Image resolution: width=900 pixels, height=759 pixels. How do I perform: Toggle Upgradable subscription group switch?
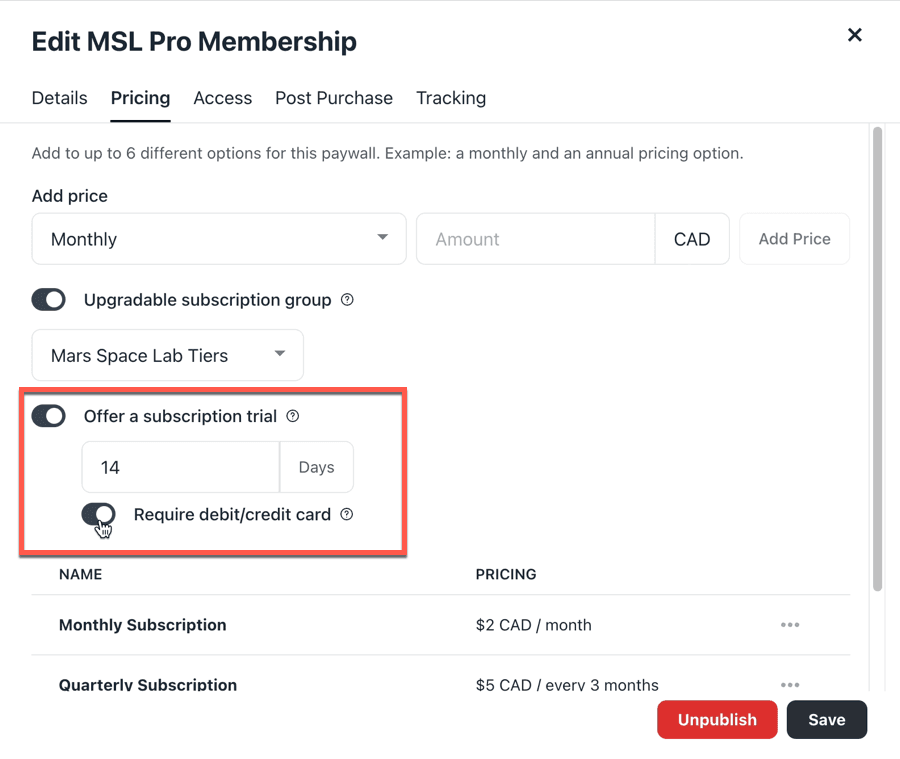coord(49,300)
